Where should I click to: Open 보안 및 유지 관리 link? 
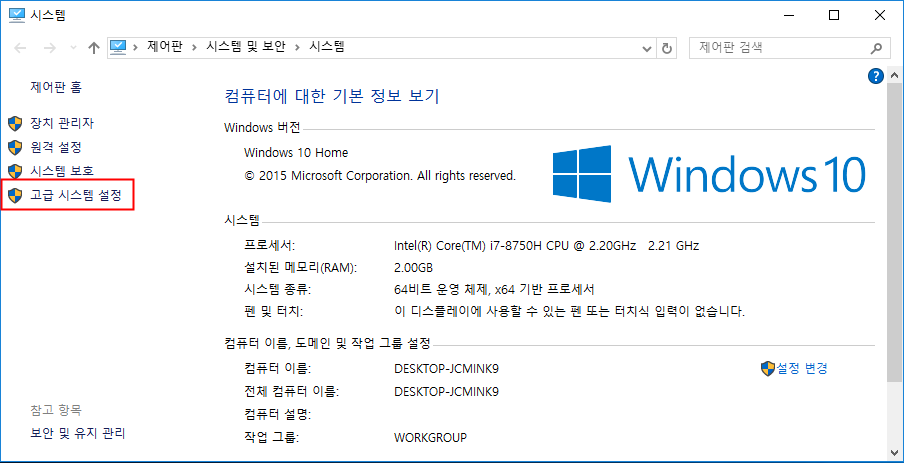coord(77,433)
